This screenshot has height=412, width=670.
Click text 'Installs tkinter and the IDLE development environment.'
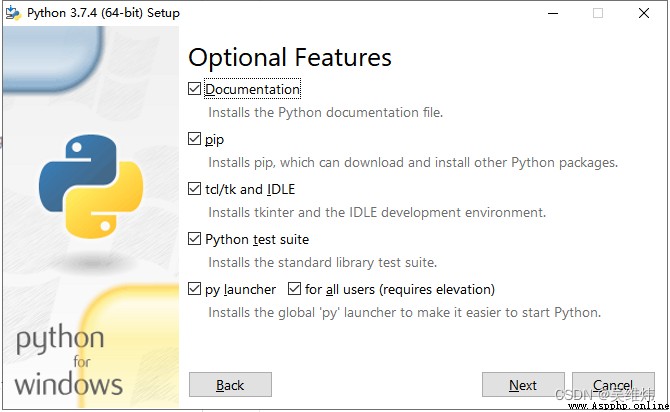click(x=377, y=212)
